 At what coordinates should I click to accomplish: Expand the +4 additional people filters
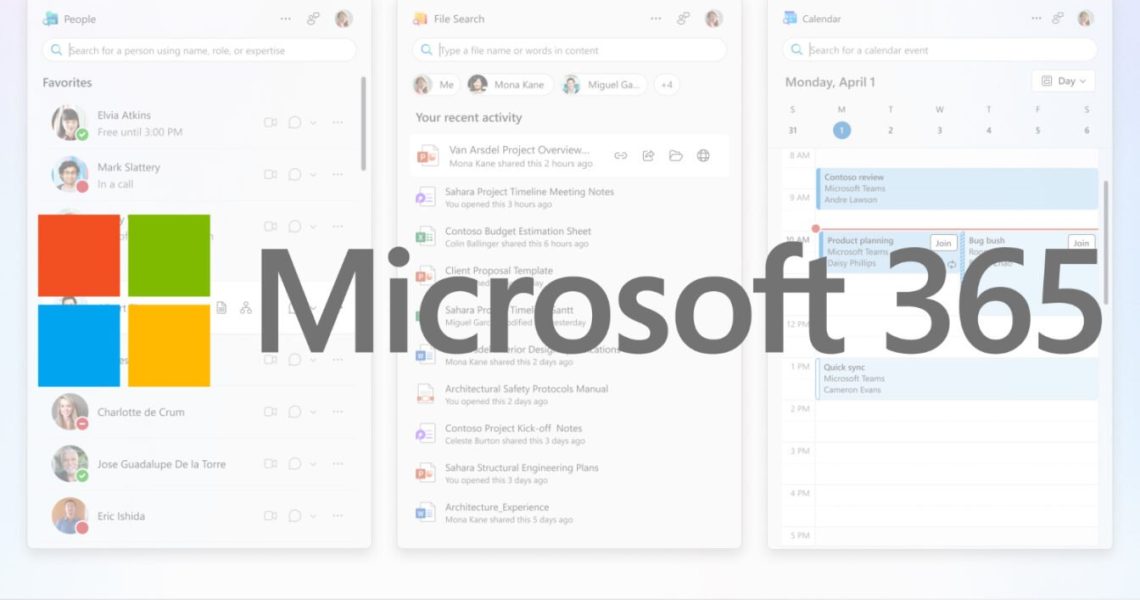pyautogui.click(x=666, y=85)
